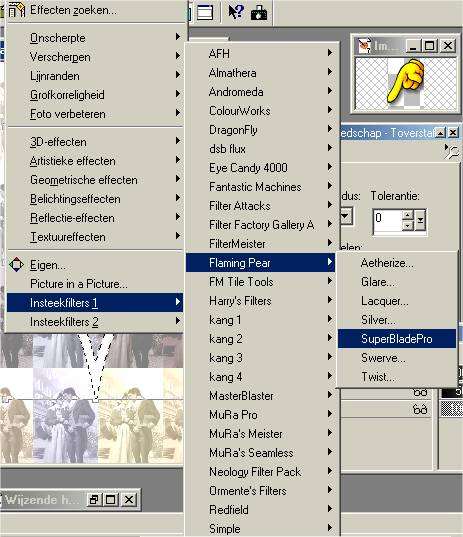Open the Tolerantie slider dropdown
The width and height of the screenshot is (463, 537).
(420, 220)
